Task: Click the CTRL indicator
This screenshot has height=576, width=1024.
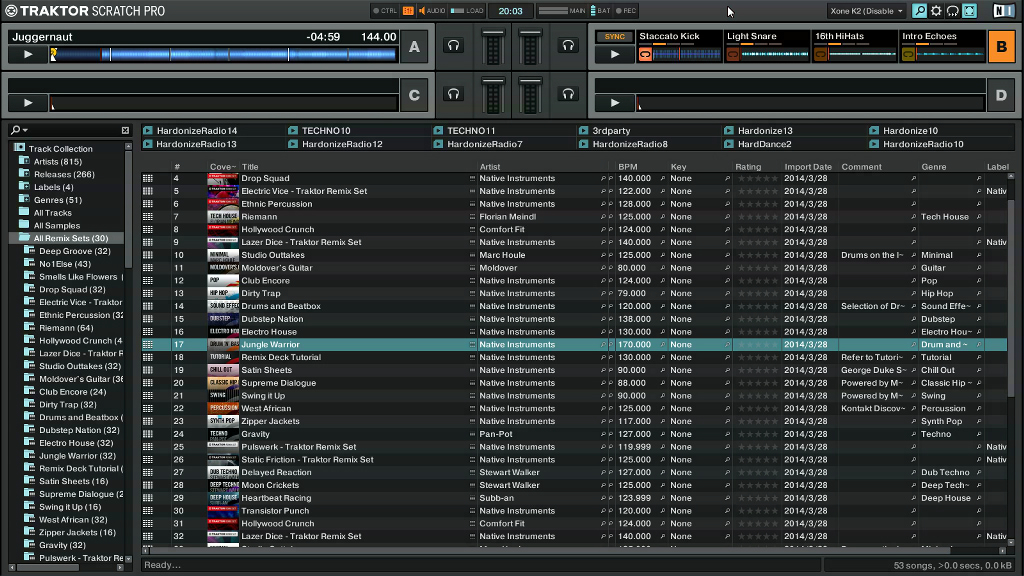Action: click(385, 10)
